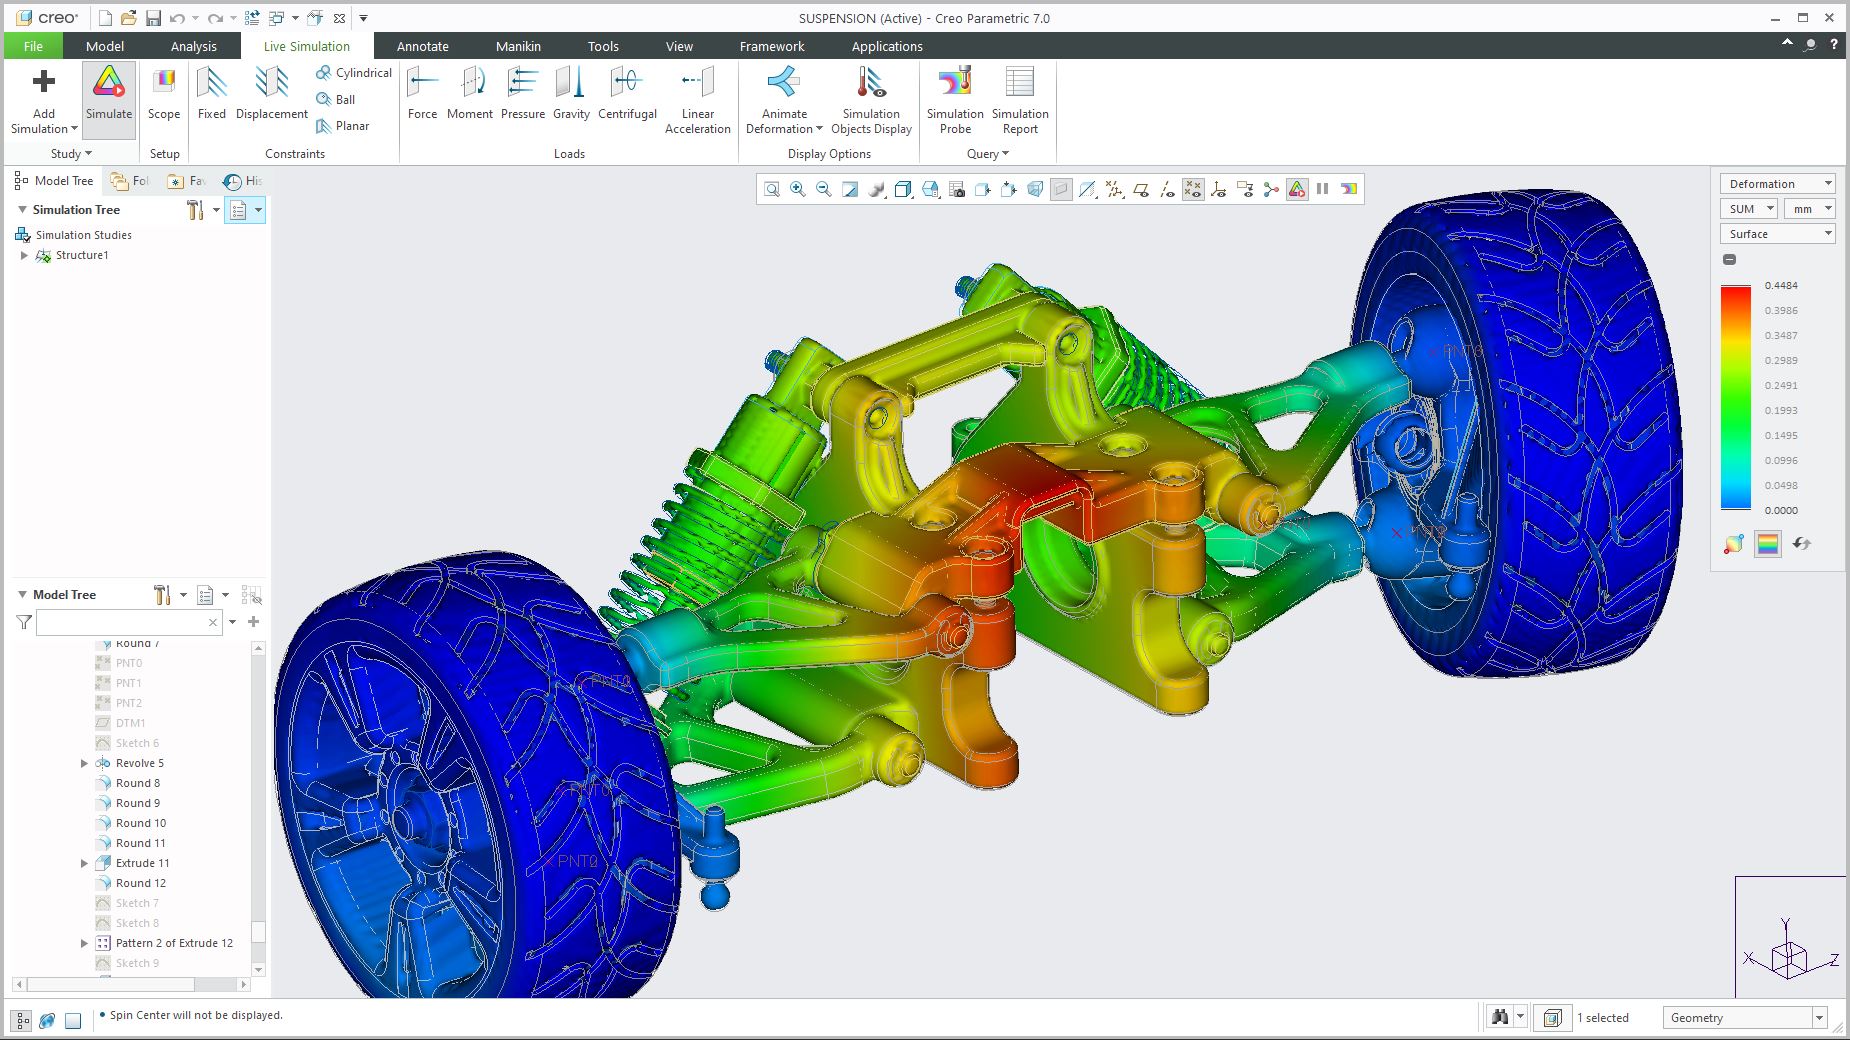Add a Moment load
The image size is (1850, 1040).
coord(470,94)
